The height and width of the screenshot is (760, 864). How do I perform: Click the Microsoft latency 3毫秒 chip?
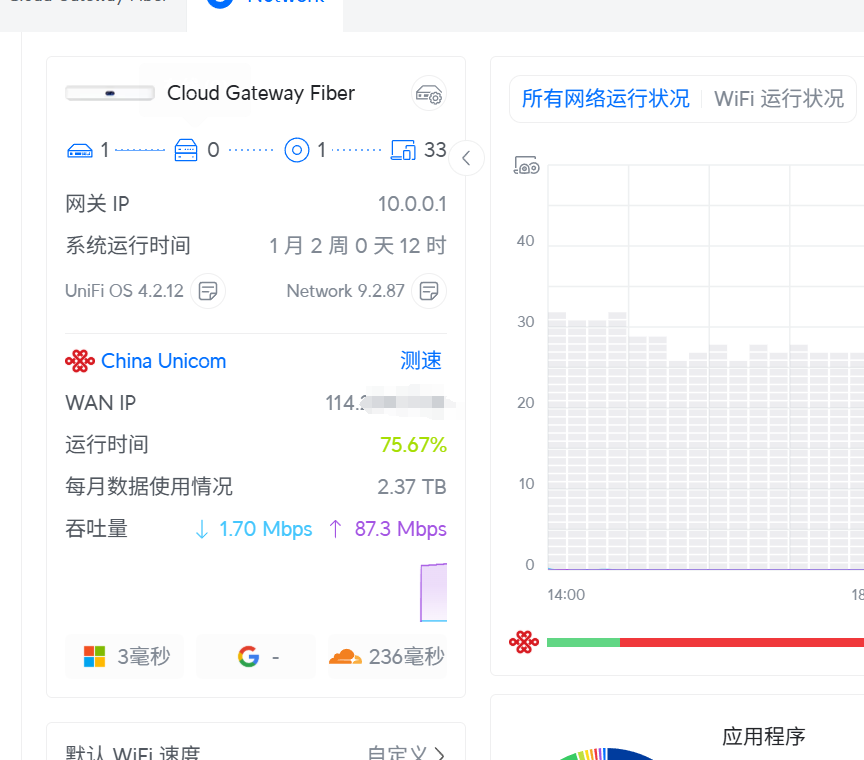[x=125, y=656]
